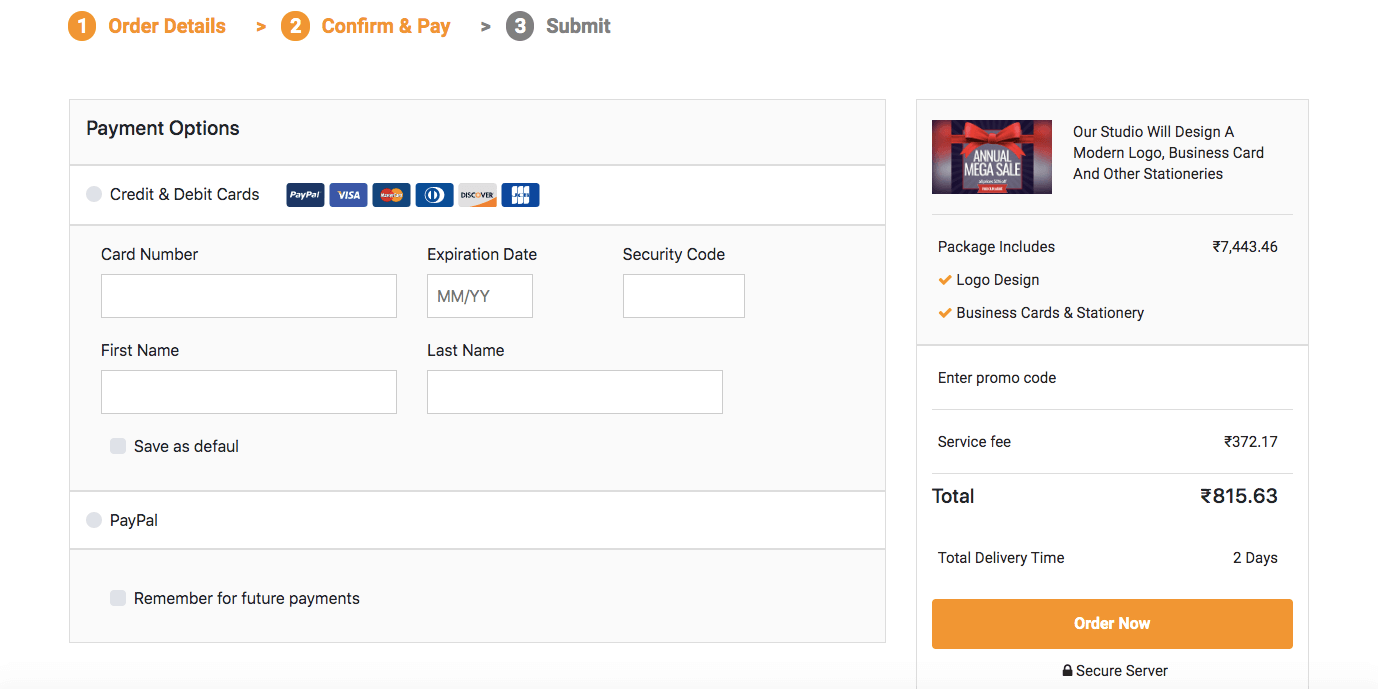Select Credit & Debit Cards radio button

click(94, 195)
